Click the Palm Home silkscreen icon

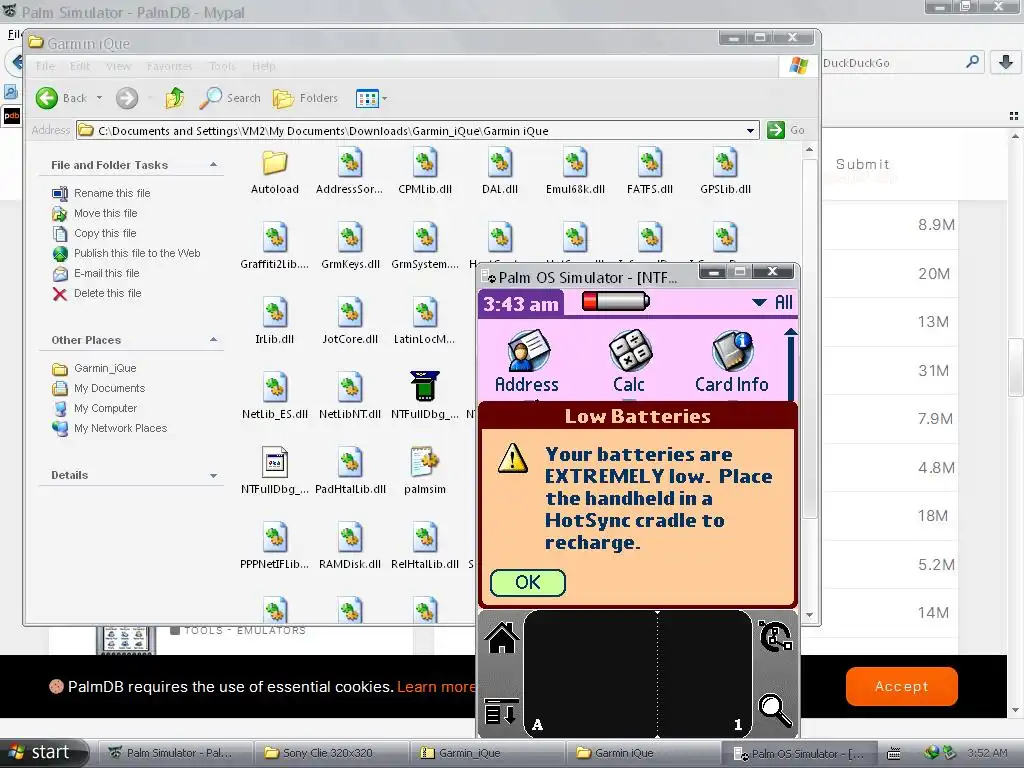point(502,637)
